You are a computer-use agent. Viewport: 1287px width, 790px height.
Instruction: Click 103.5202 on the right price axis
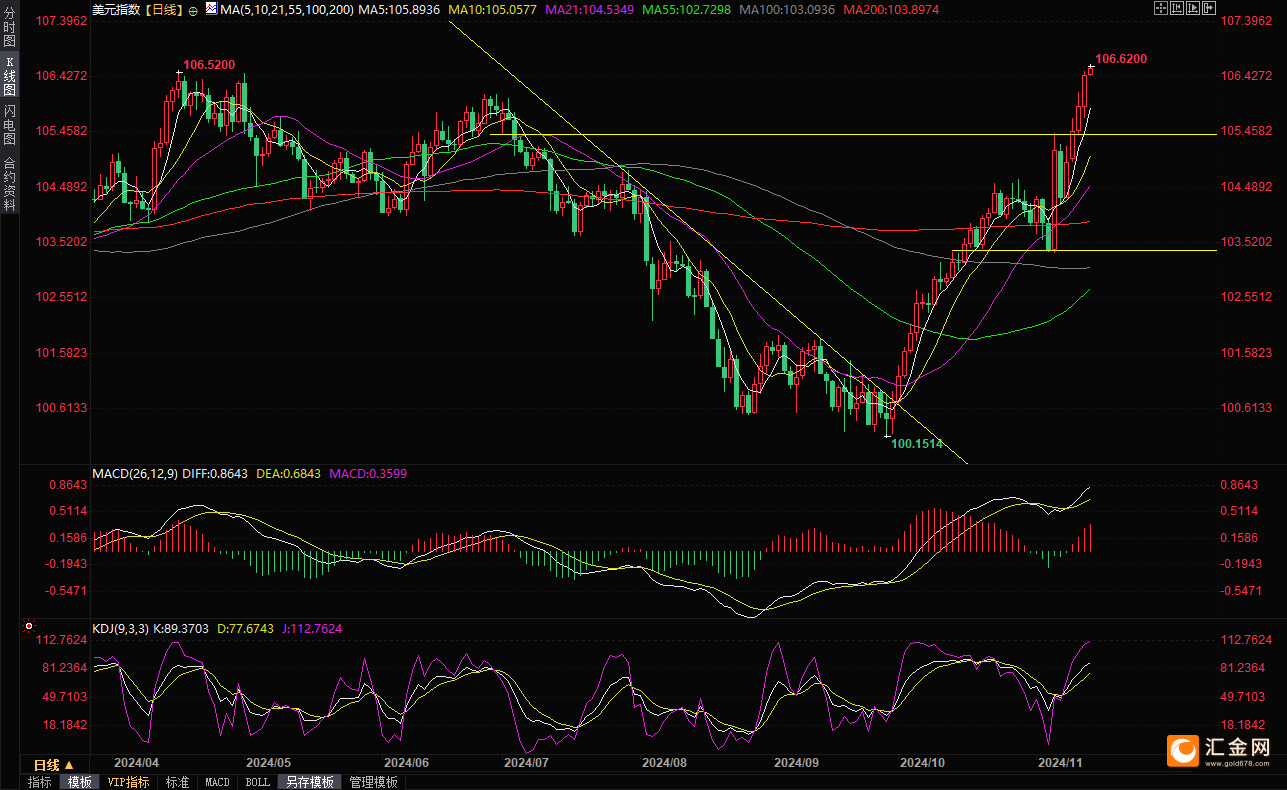[x=1247, y=241]
